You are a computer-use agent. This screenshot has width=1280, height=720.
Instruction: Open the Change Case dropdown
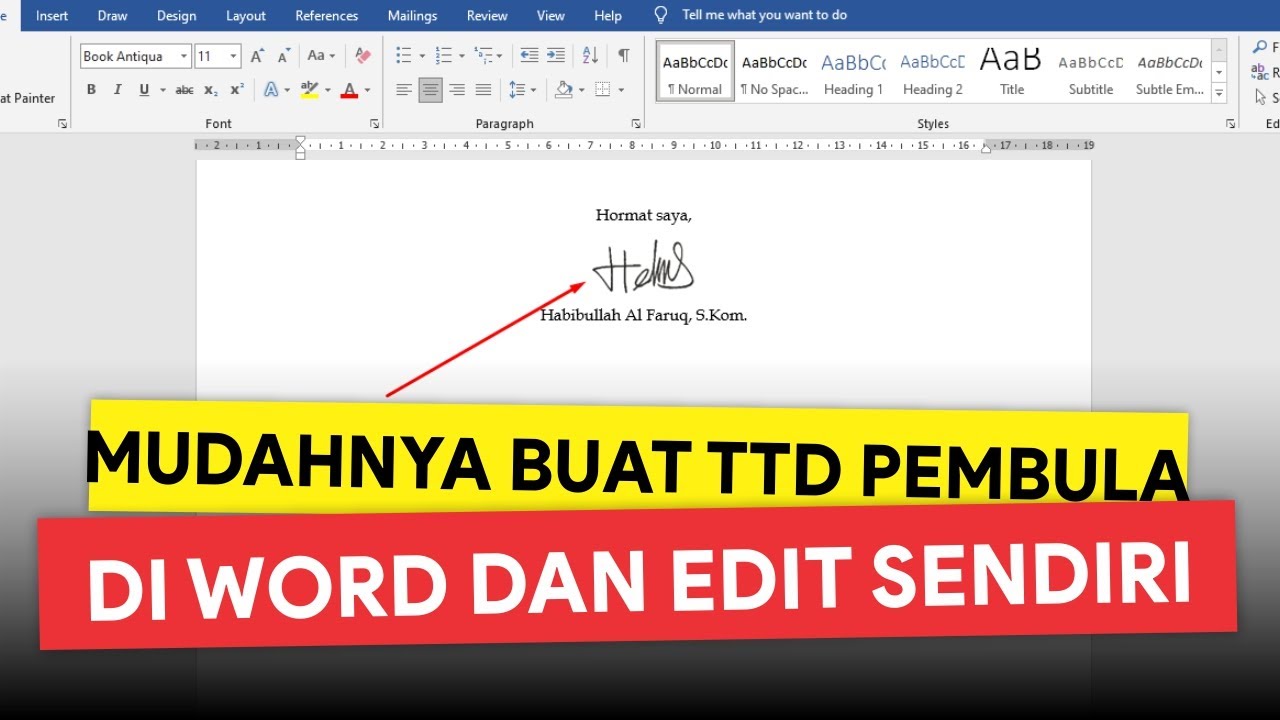[x=321, y=56]
